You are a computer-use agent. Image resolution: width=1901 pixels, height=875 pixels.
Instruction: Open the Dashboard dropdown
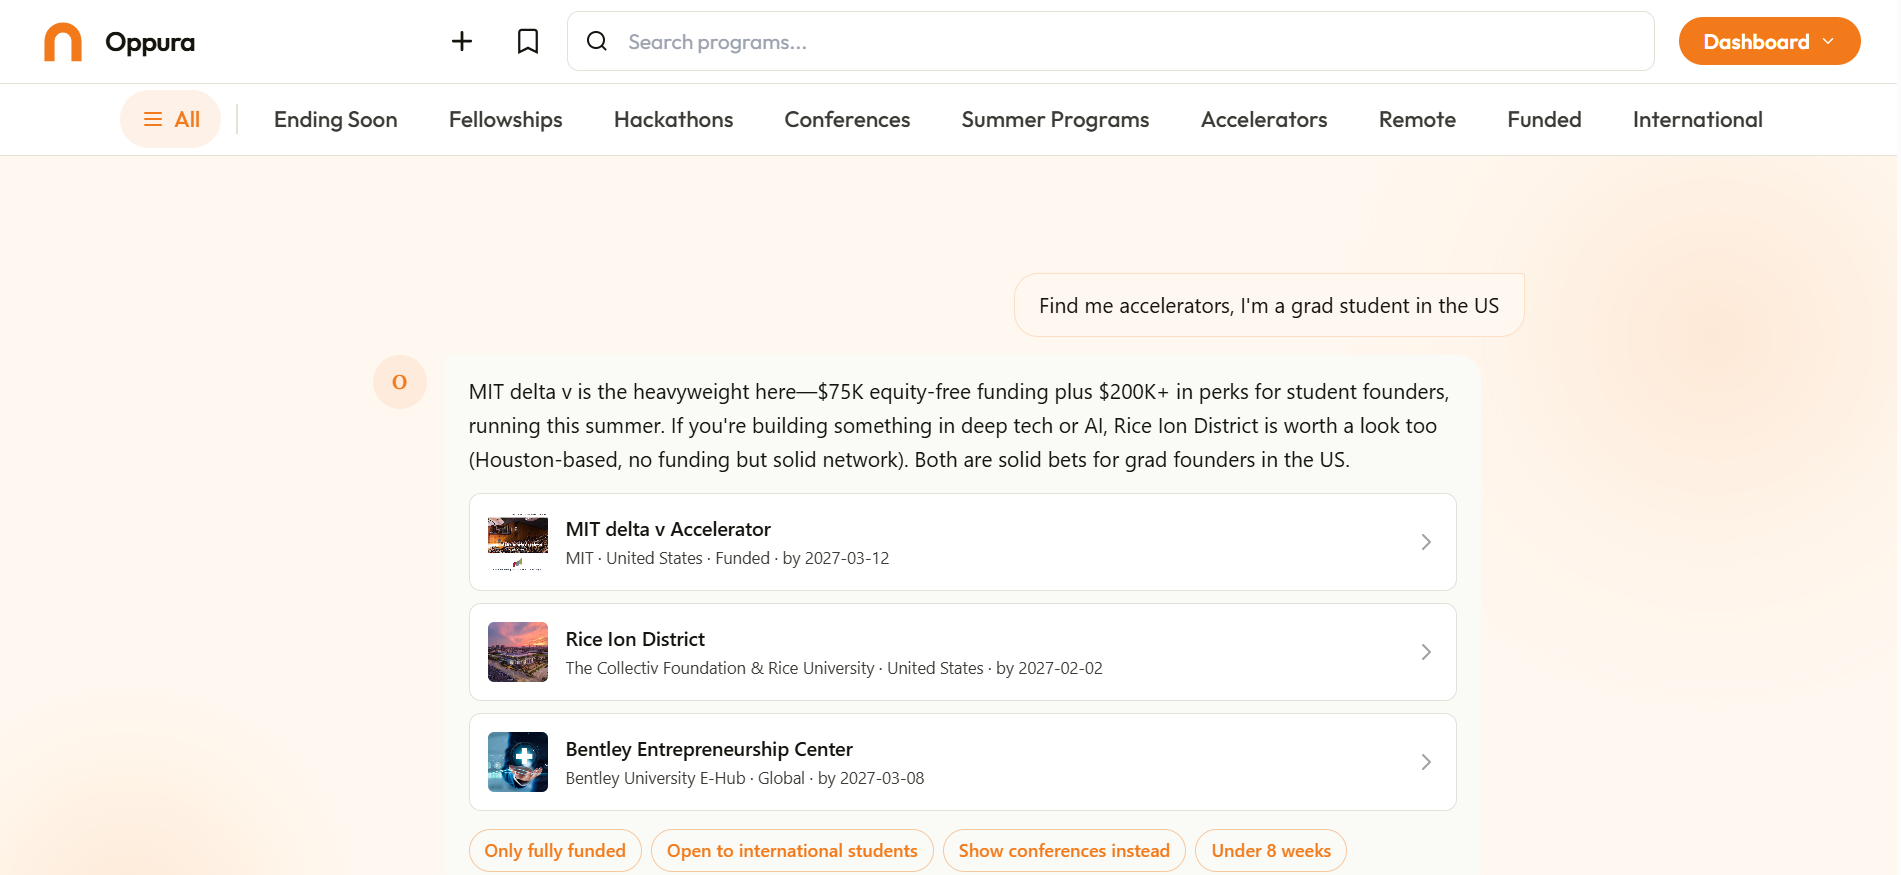(1769, 41)
